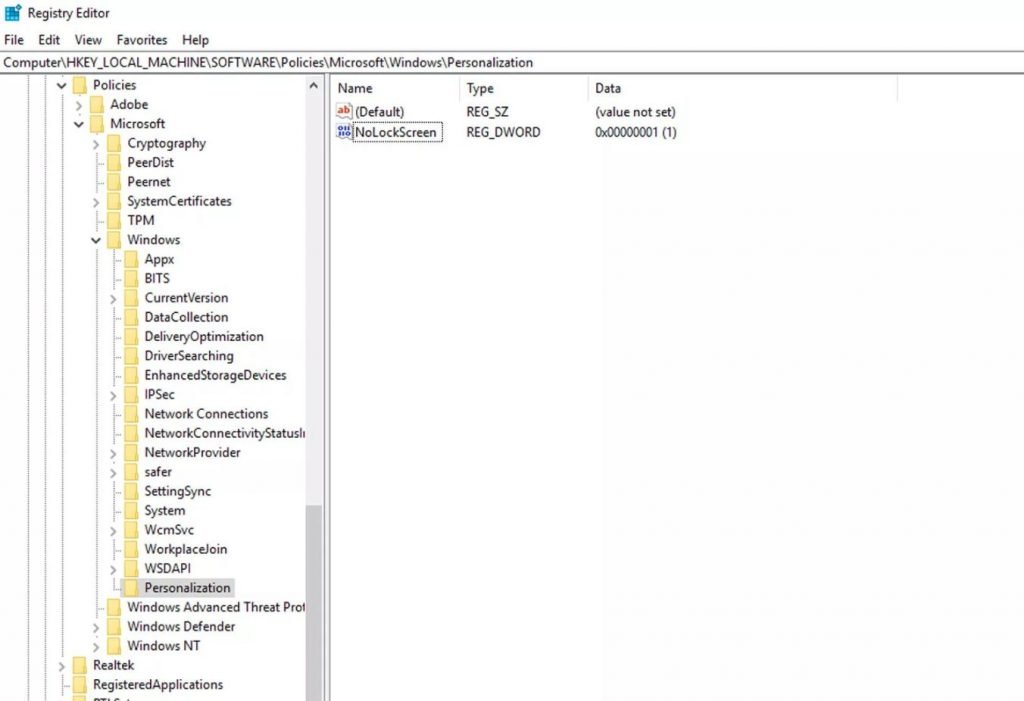Collapse the Microsoft key chevron

(x=80, y=125)
